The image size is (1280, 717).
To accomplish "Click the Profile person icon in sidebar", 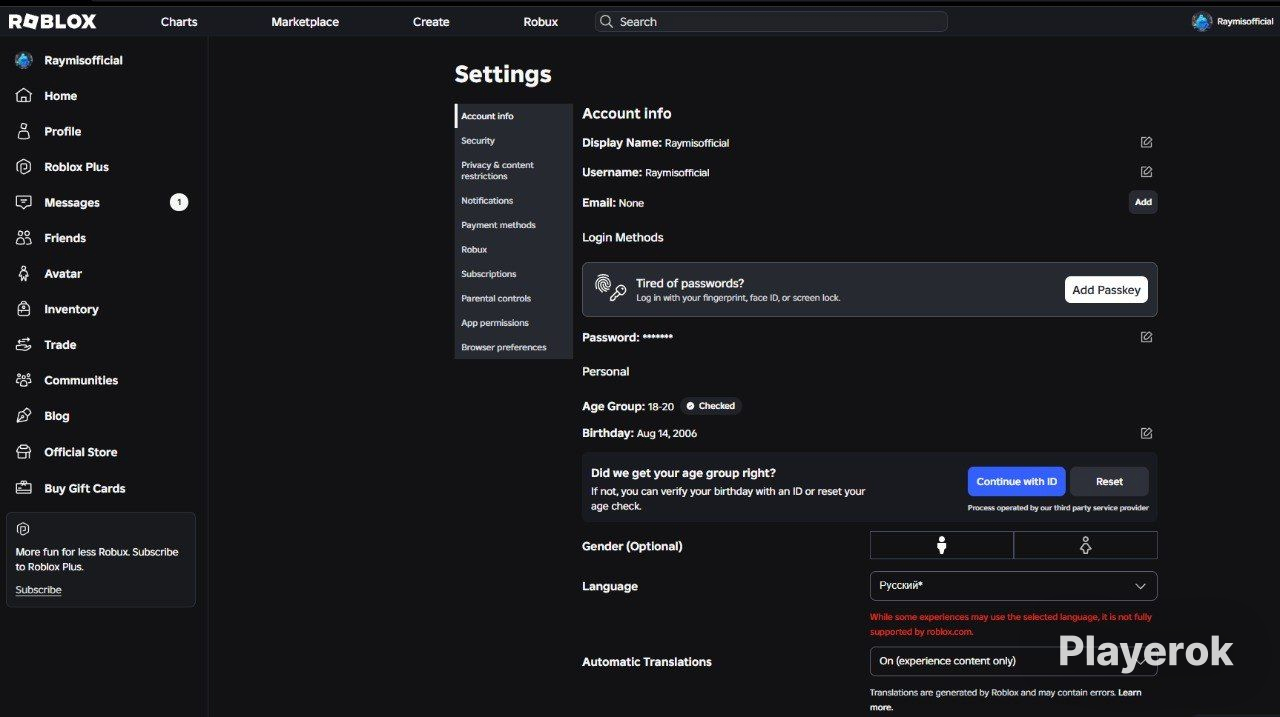I will coord(24,131).
